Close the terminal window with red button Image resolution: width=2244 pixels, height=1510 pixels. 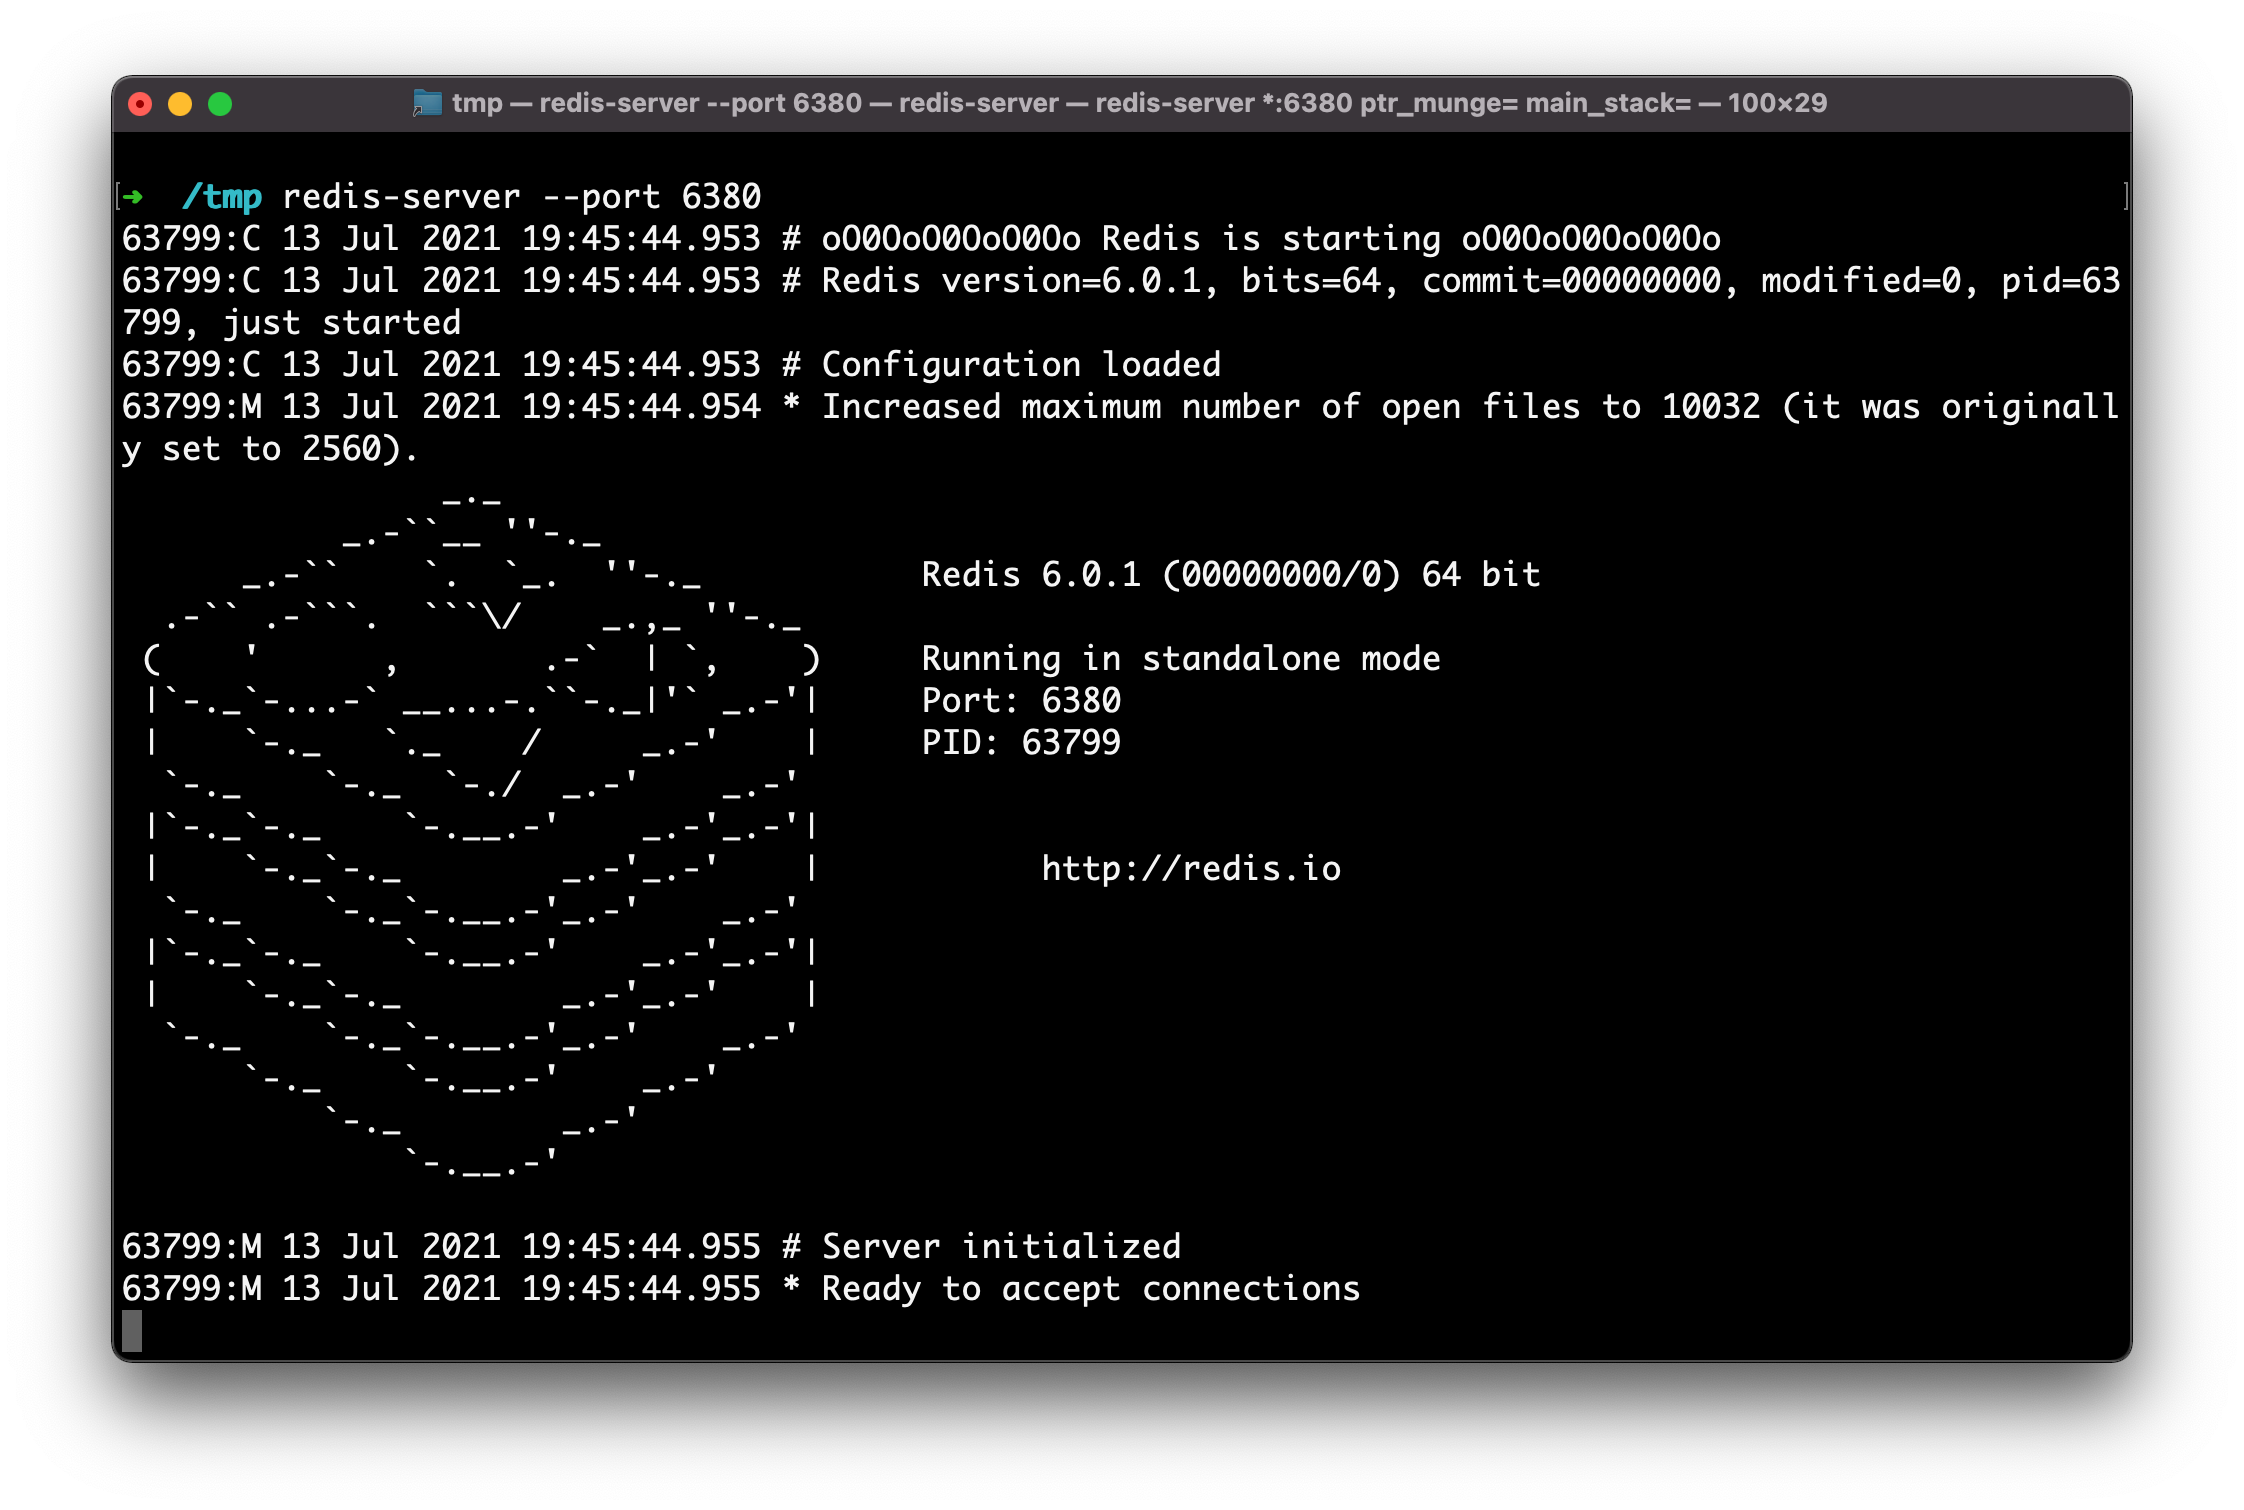click(x=140, y=104)
